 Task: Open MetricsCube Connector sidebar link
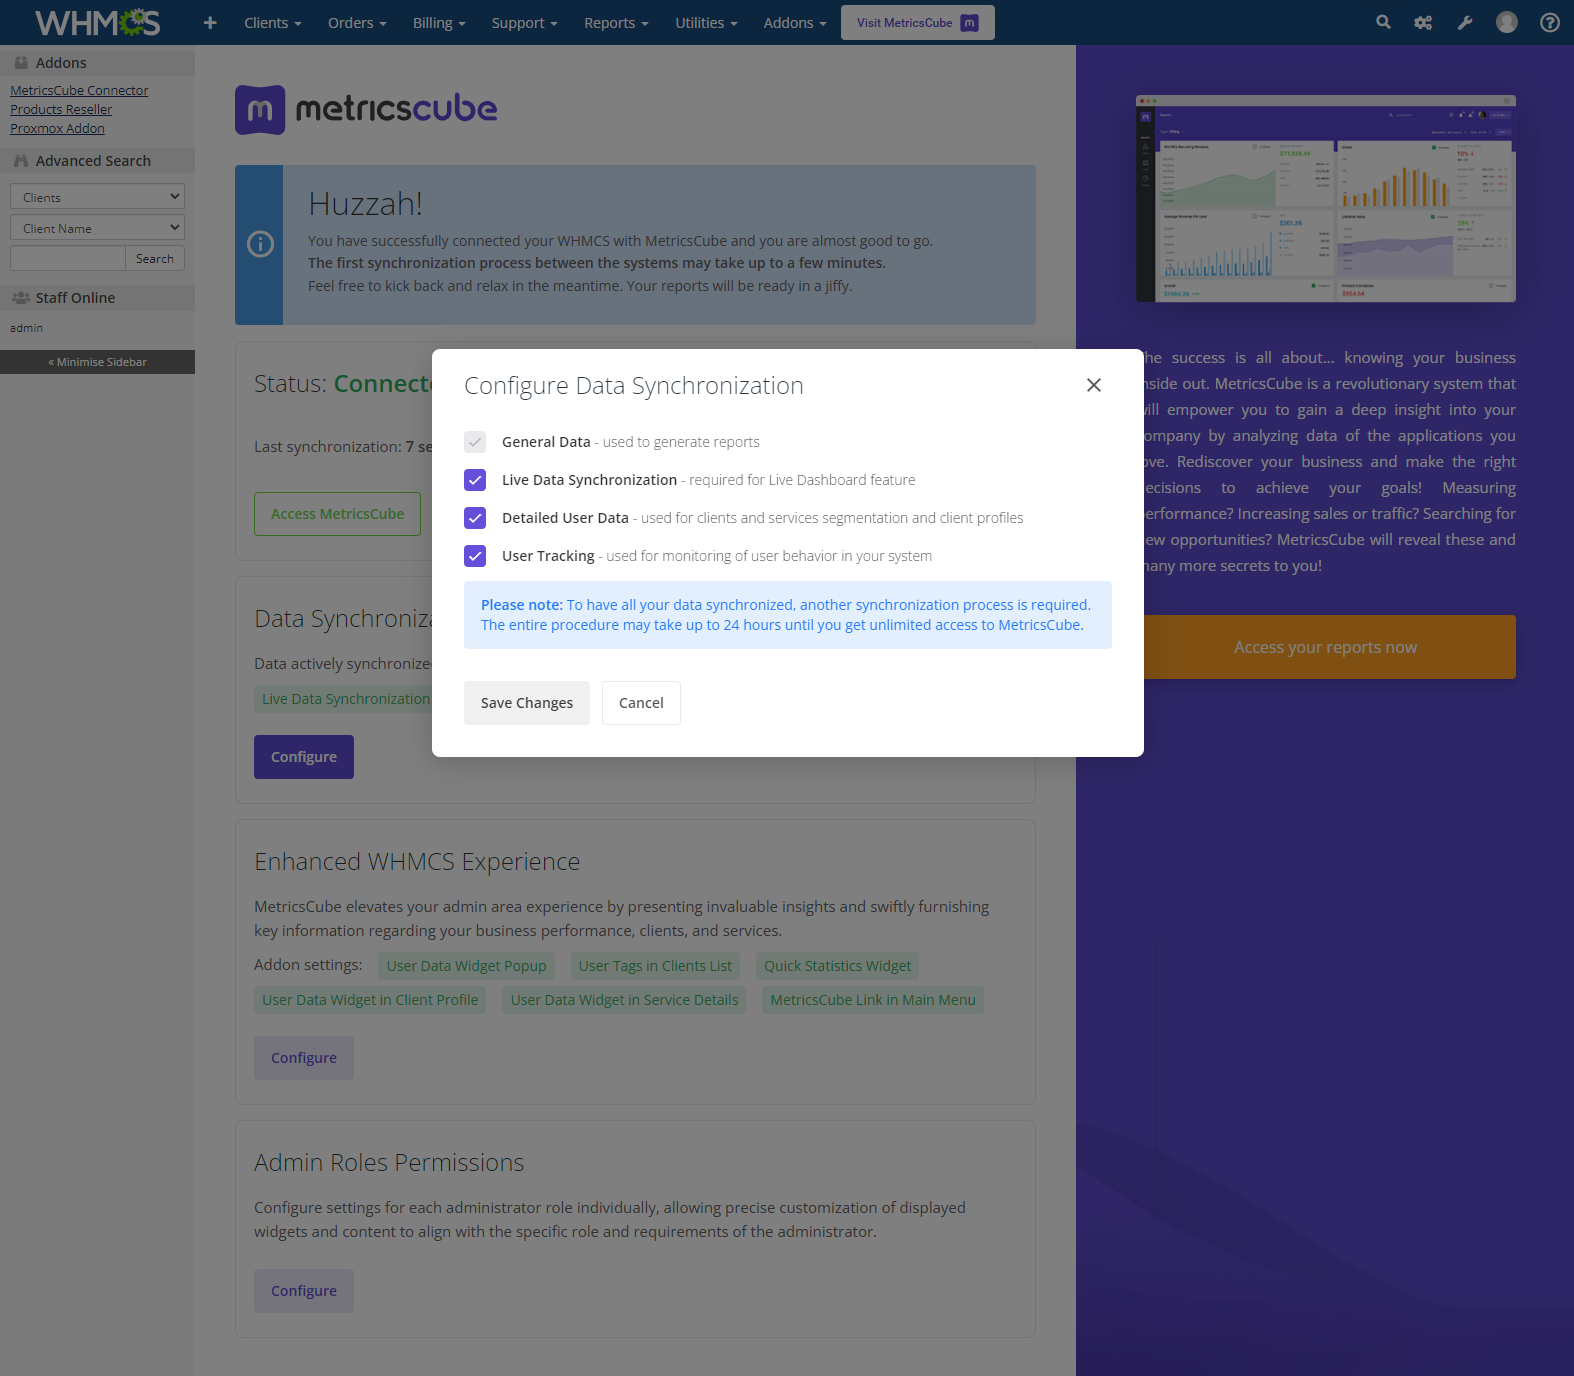coord(79,90)
